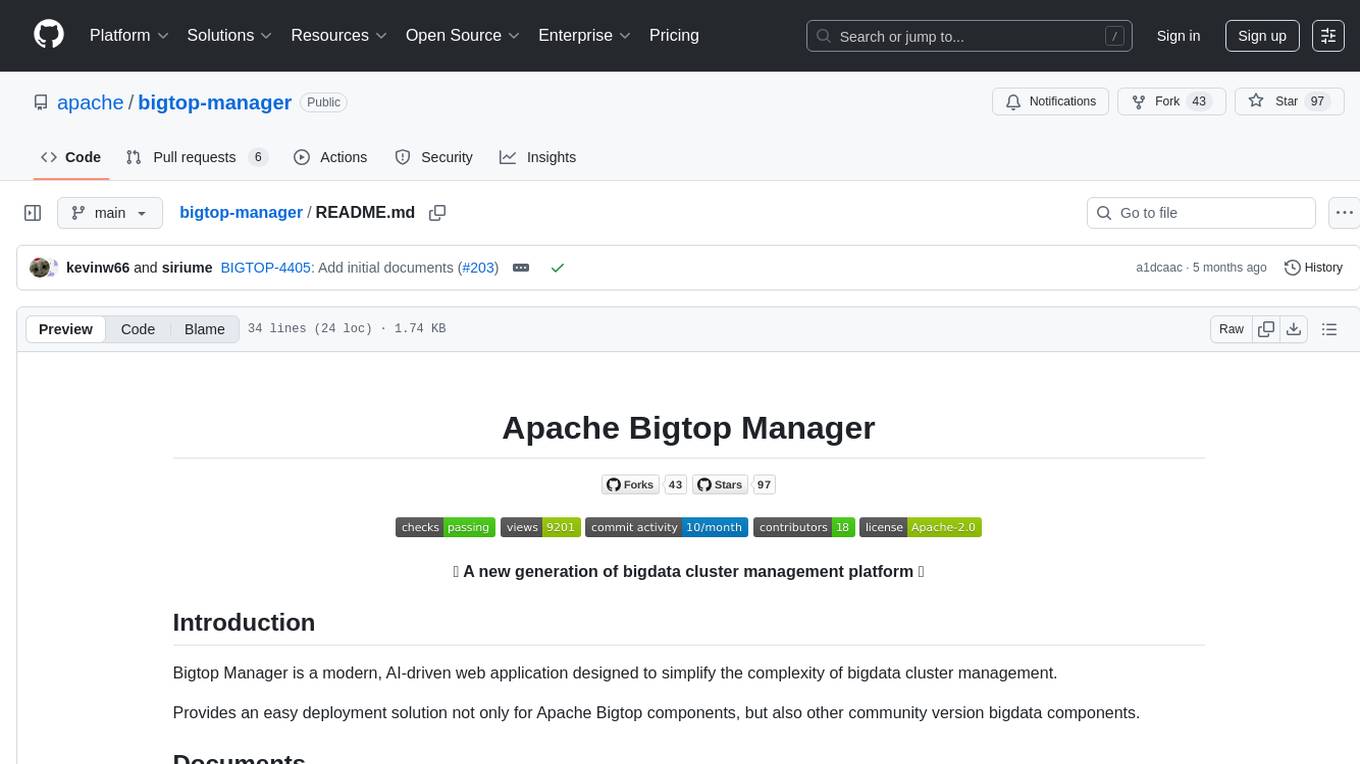Open the document outline list
Image resolution: width=1360 pixels, height=764 pixels.
pos(1329,329)
